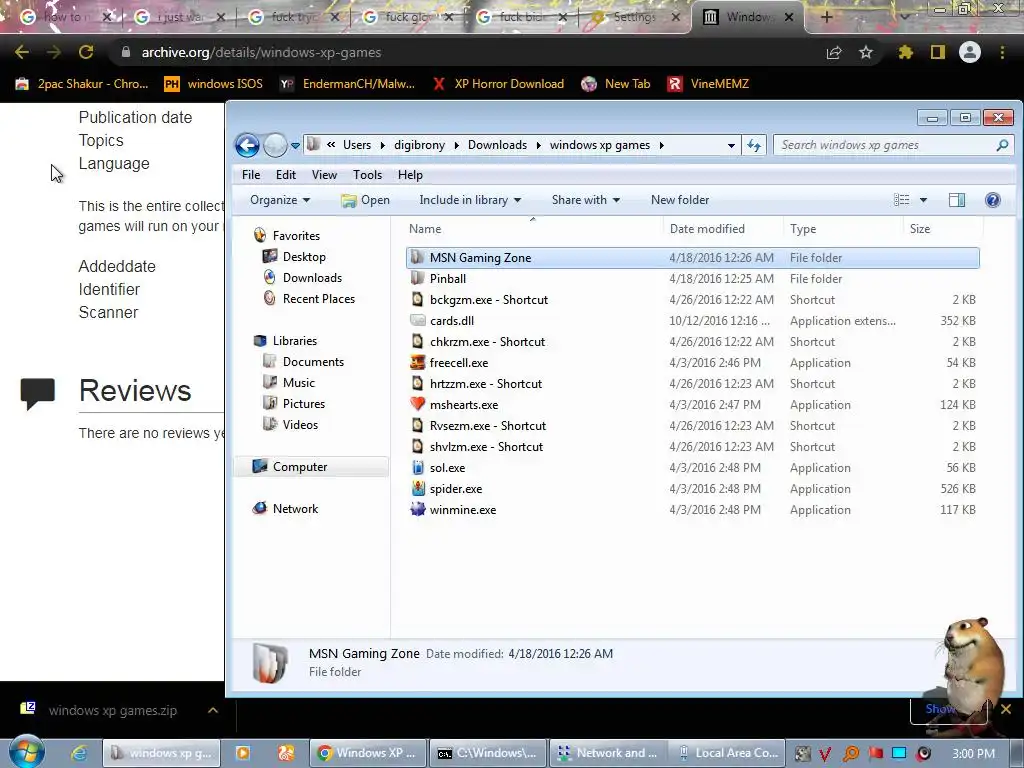1024x768 pixels.
Task: Click the Windows Start orb
Action: pyautogui.click(x=26, y=752)
